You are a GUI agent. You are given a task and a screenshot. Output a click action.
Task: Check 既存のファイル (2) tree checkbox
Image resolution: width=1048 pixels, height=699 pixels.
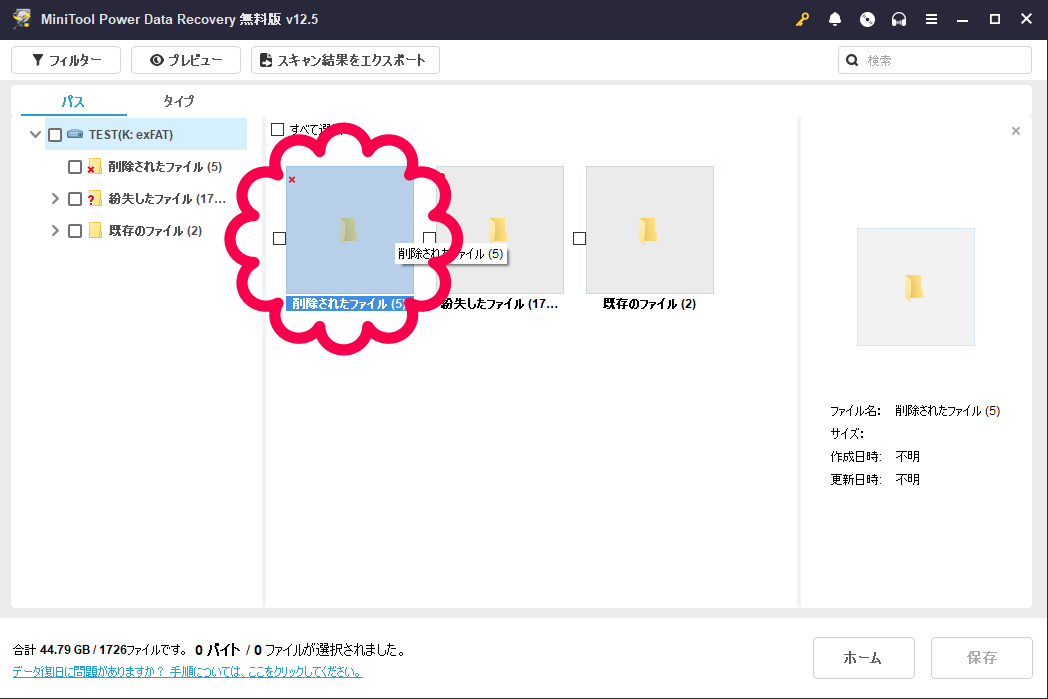(75, 231)
